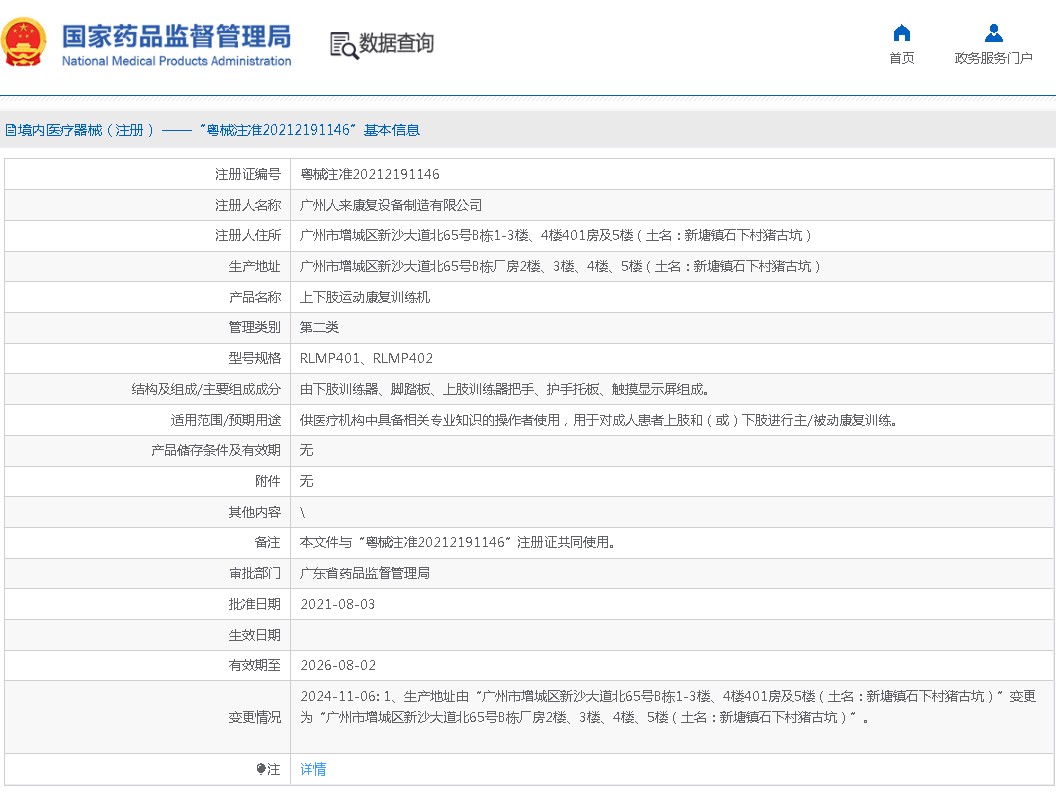Click the 管理类别 row label
This screenshot has height=792, width=1056.
254,328
